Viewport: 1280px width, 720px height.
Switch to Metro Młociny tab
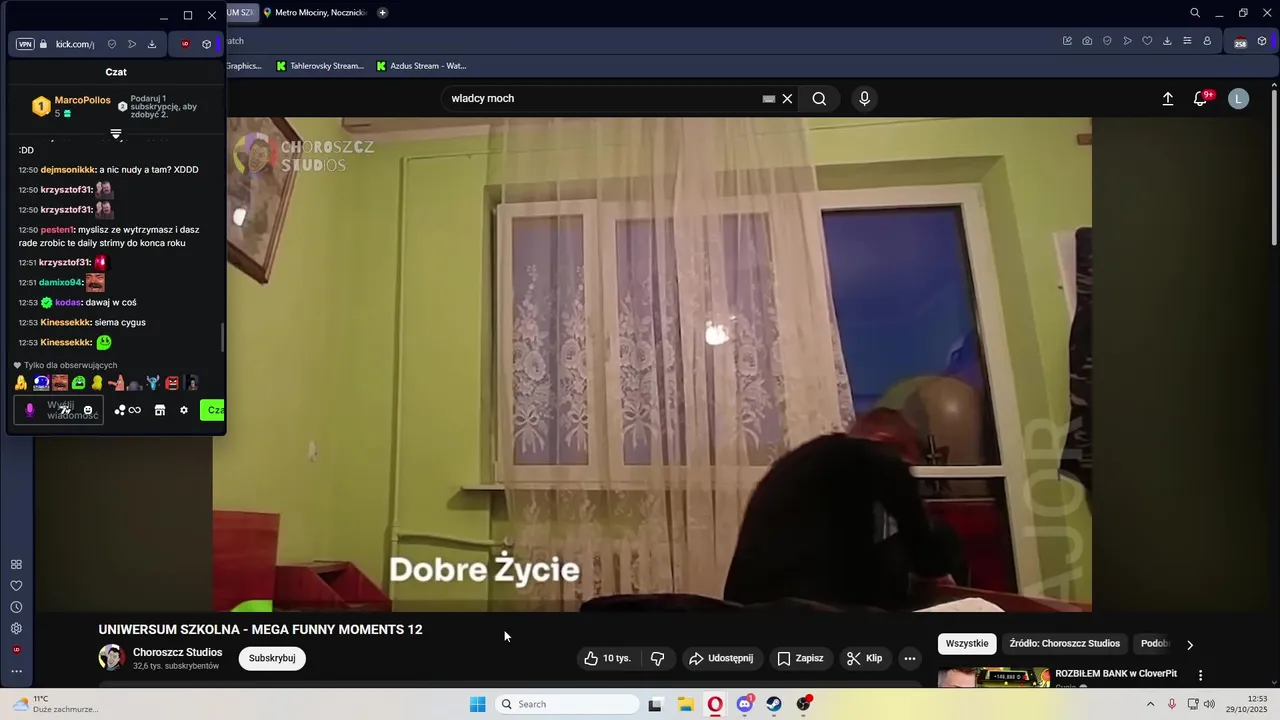pos(315,13)
